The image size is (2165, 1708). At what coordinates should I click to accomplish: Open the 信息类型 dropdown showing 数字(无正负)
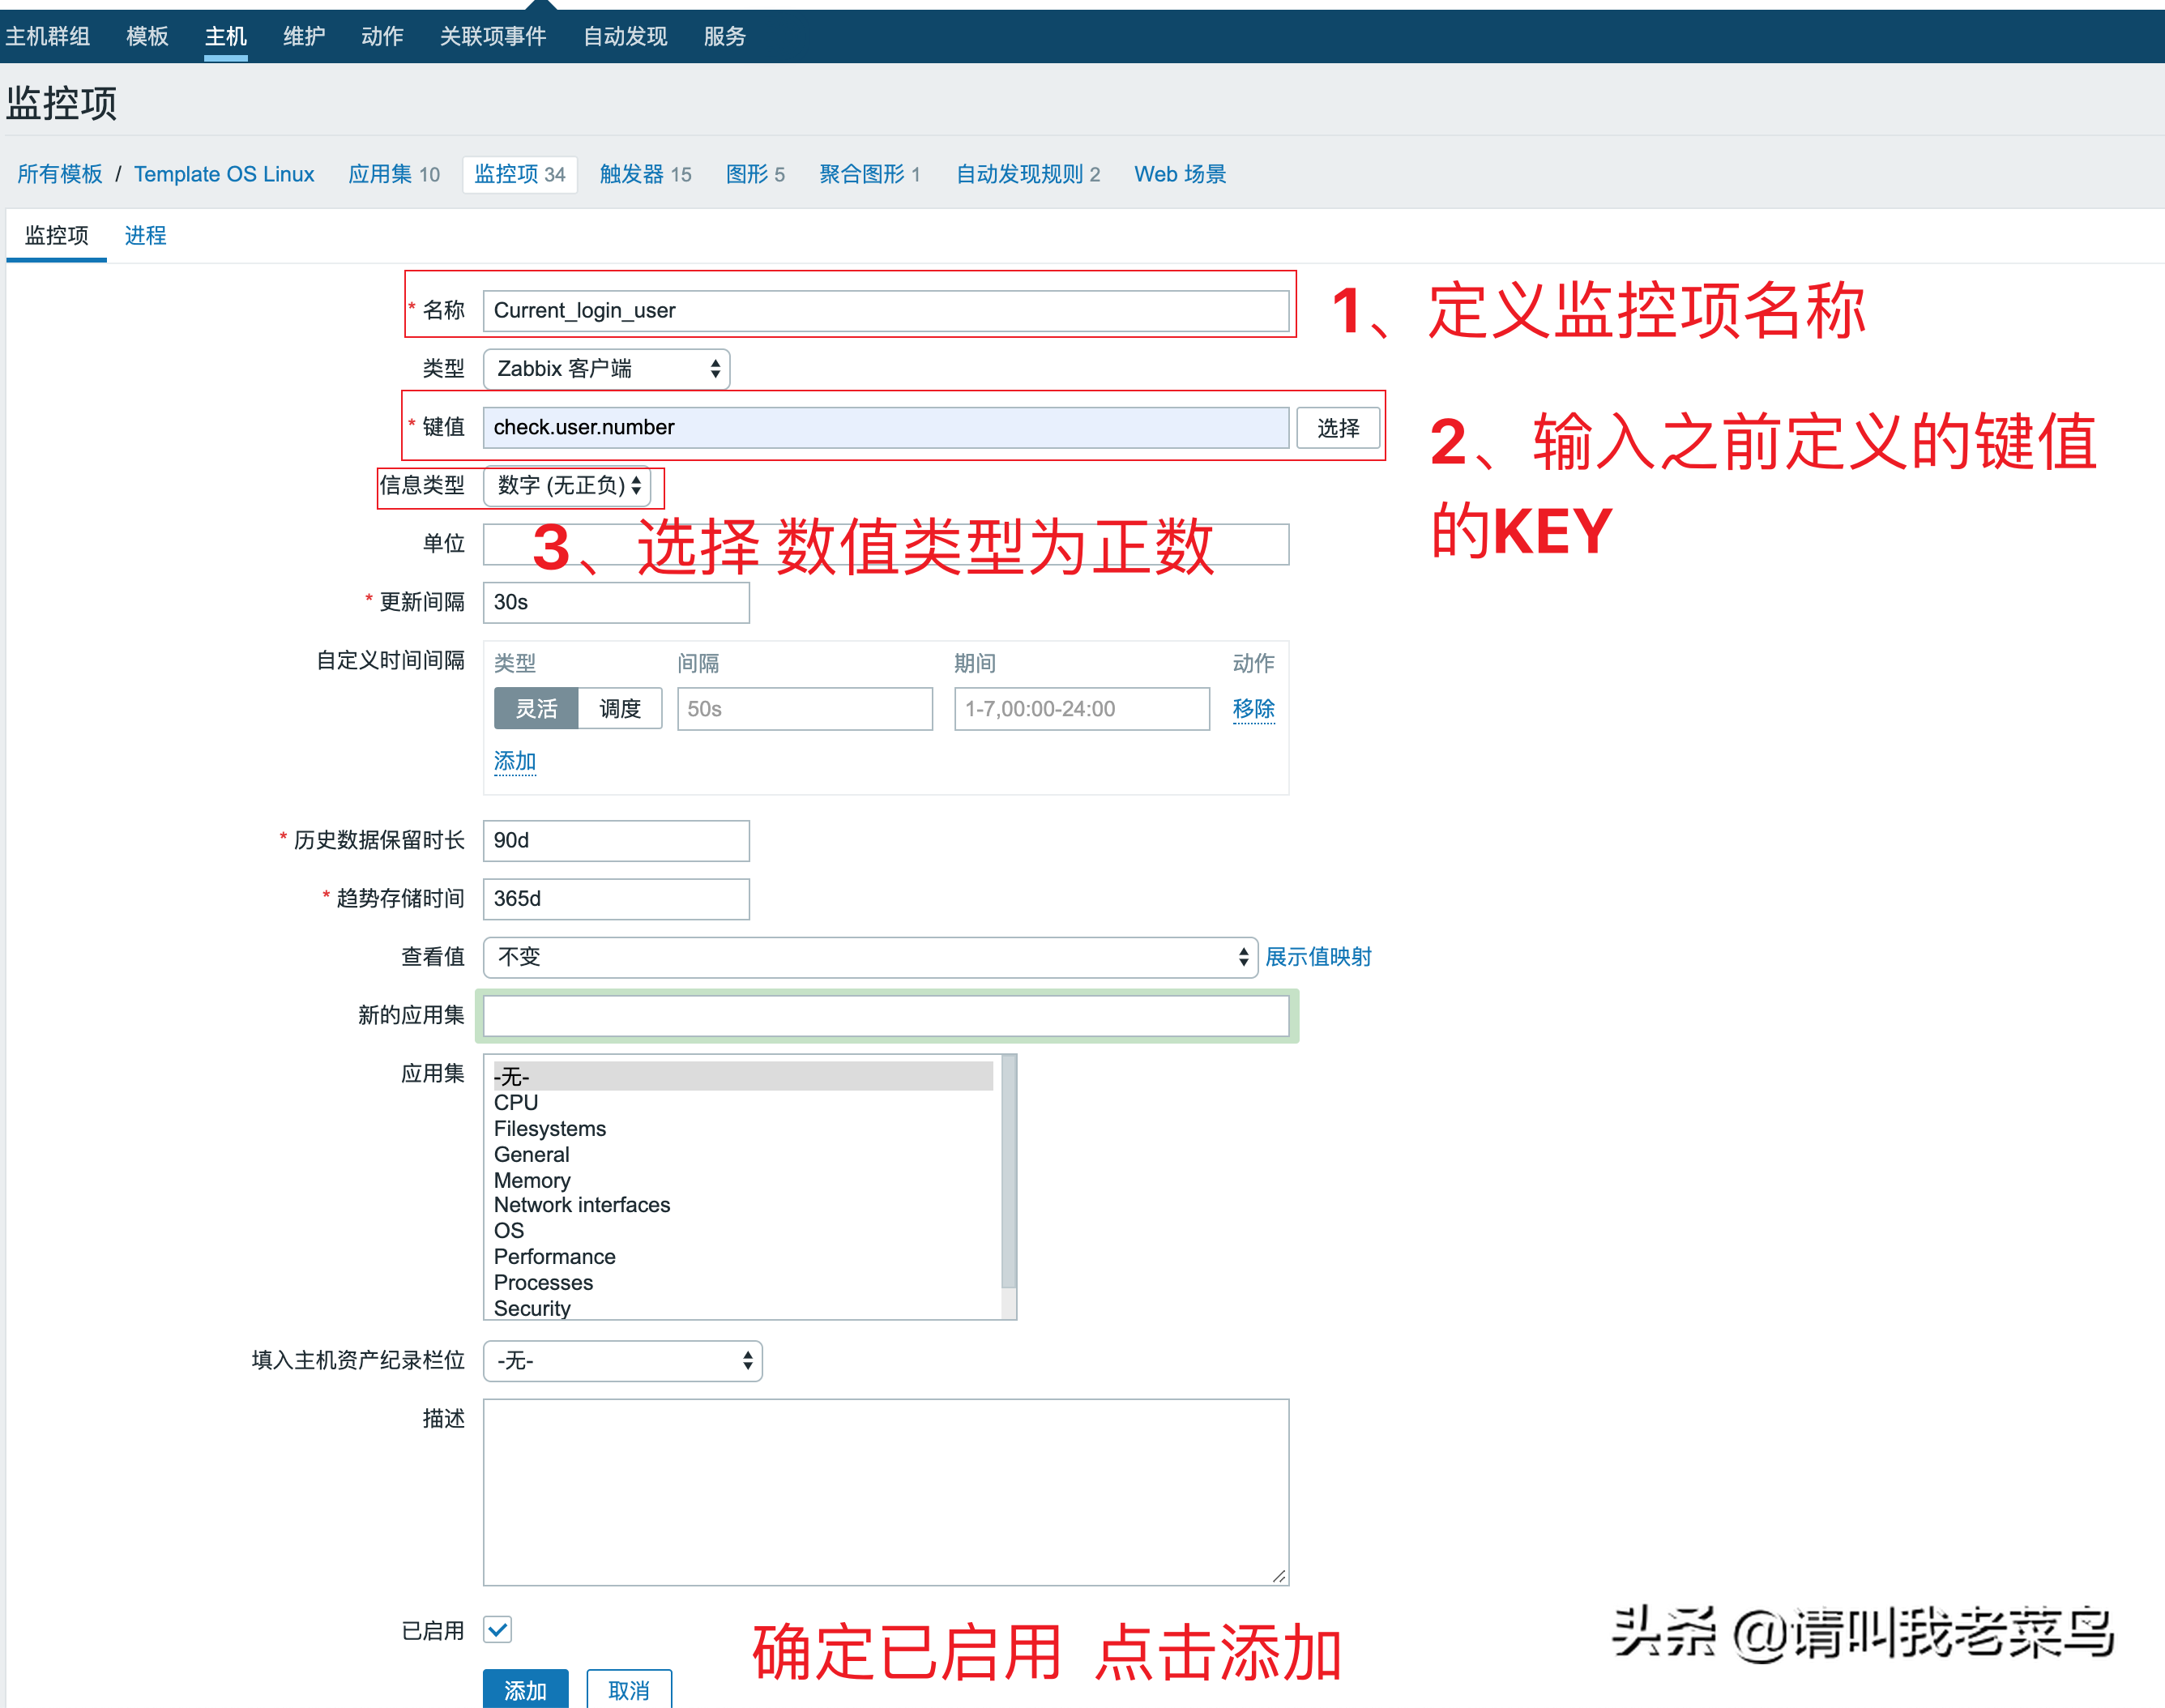click(x=568, y=487)
